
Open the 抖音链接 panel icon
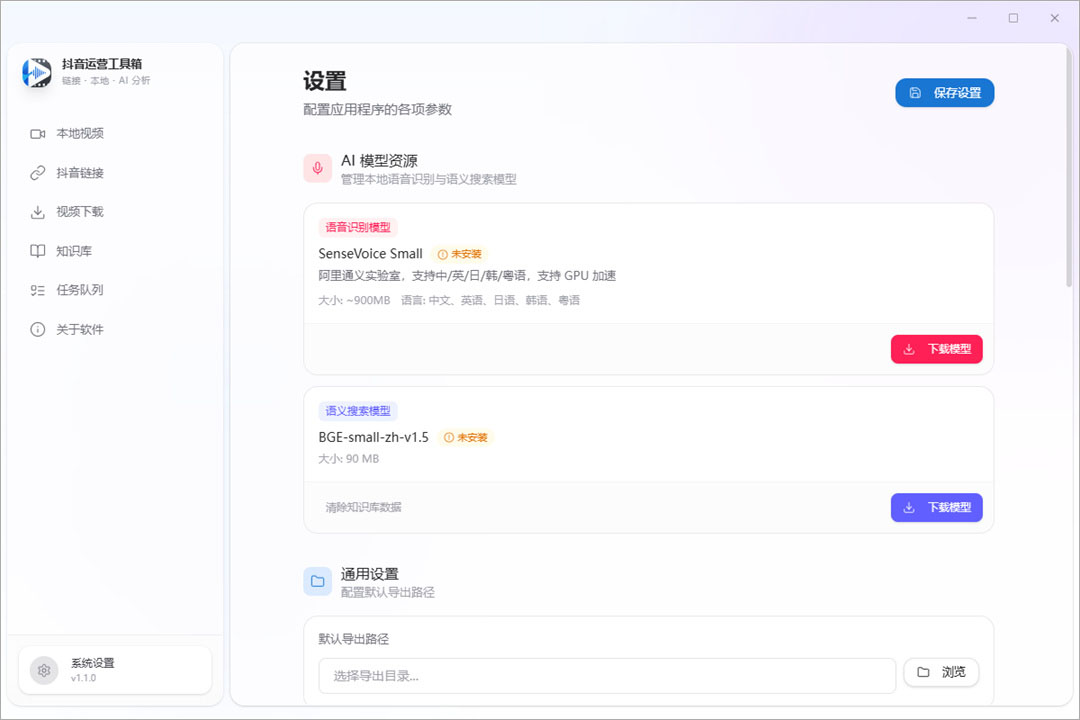[37, 172]
